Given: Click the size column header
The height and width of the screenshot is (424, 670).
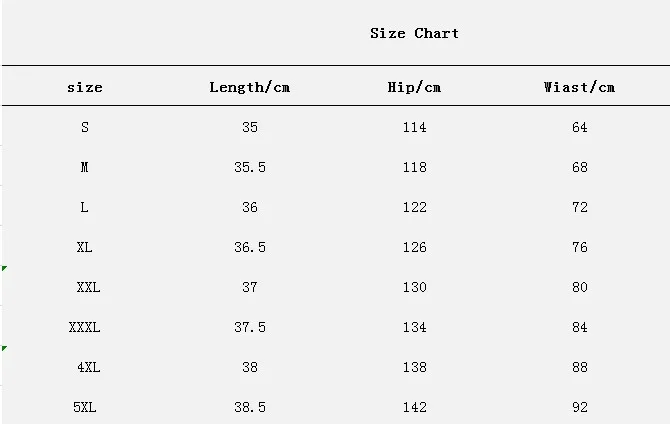Looking at the screenshot, I should (x=85, y=88).
